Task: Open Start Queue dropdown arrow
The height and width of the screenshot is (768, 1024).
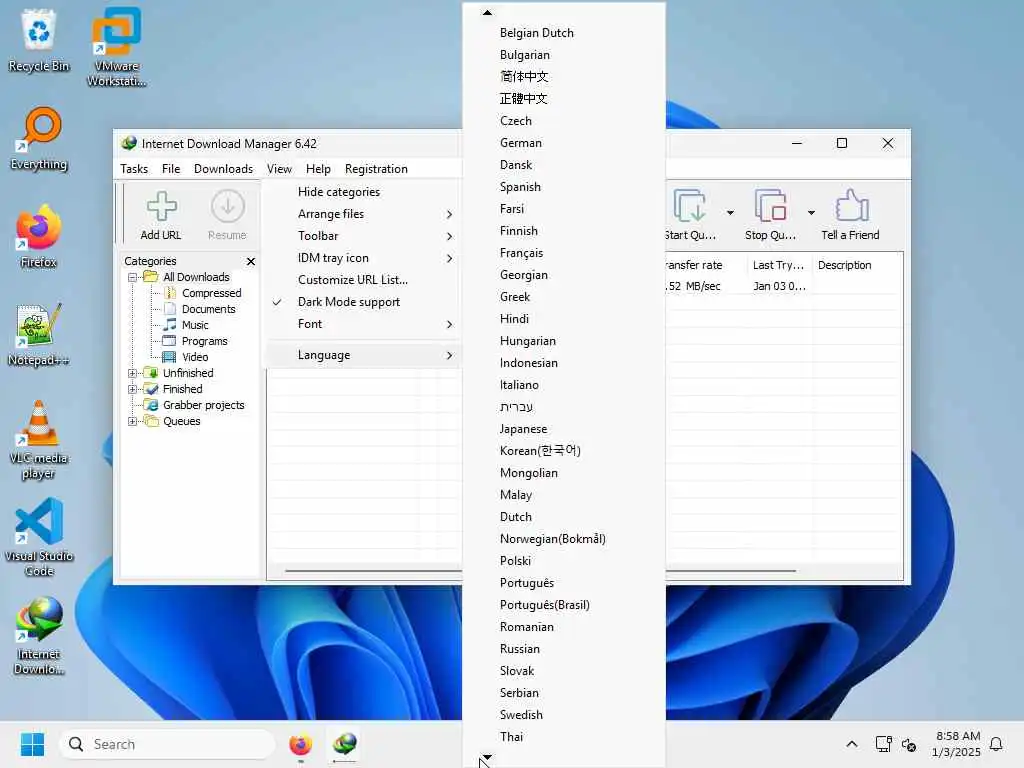Action: tap(730, 213)
